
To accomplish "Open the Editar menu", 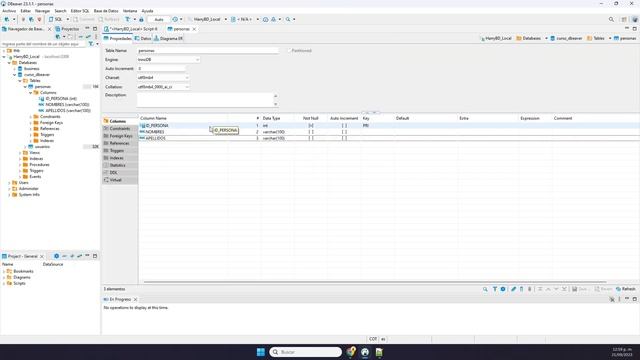I will [26, 11].
